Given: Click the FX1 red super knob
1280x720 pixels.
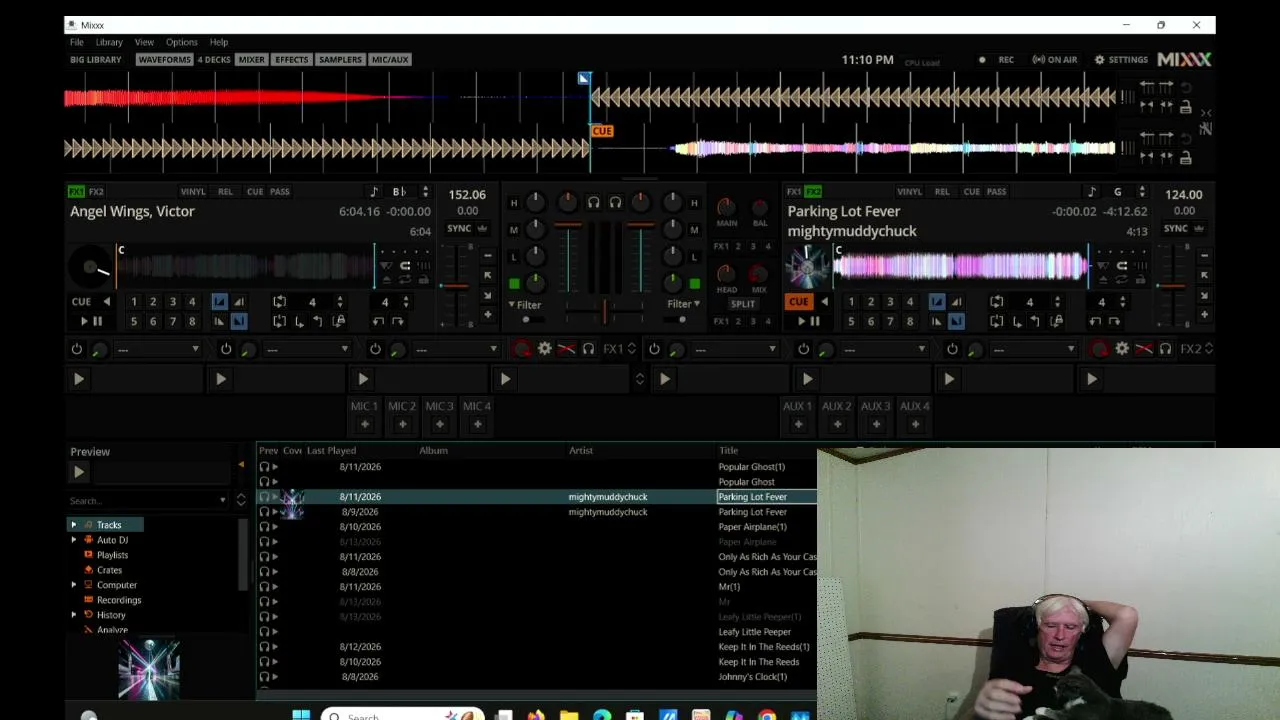Looking at the screenshot, I should tap(523, 349).
